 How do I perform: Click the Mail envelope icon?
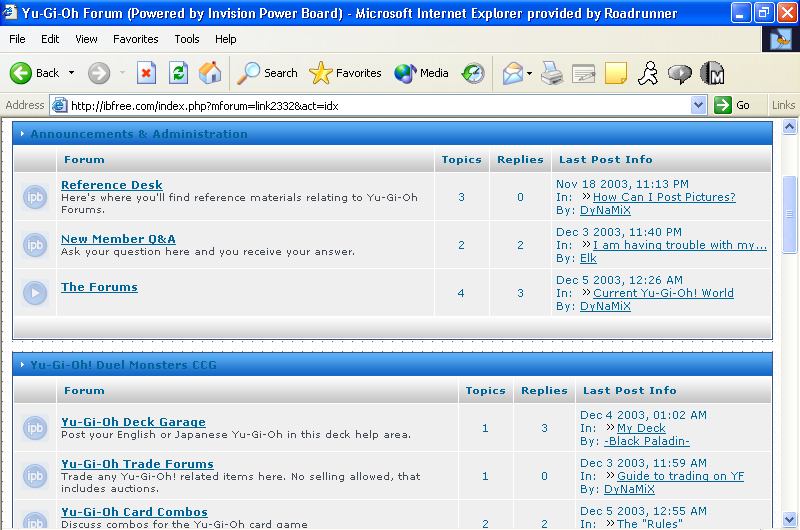[x=513, y=73]
